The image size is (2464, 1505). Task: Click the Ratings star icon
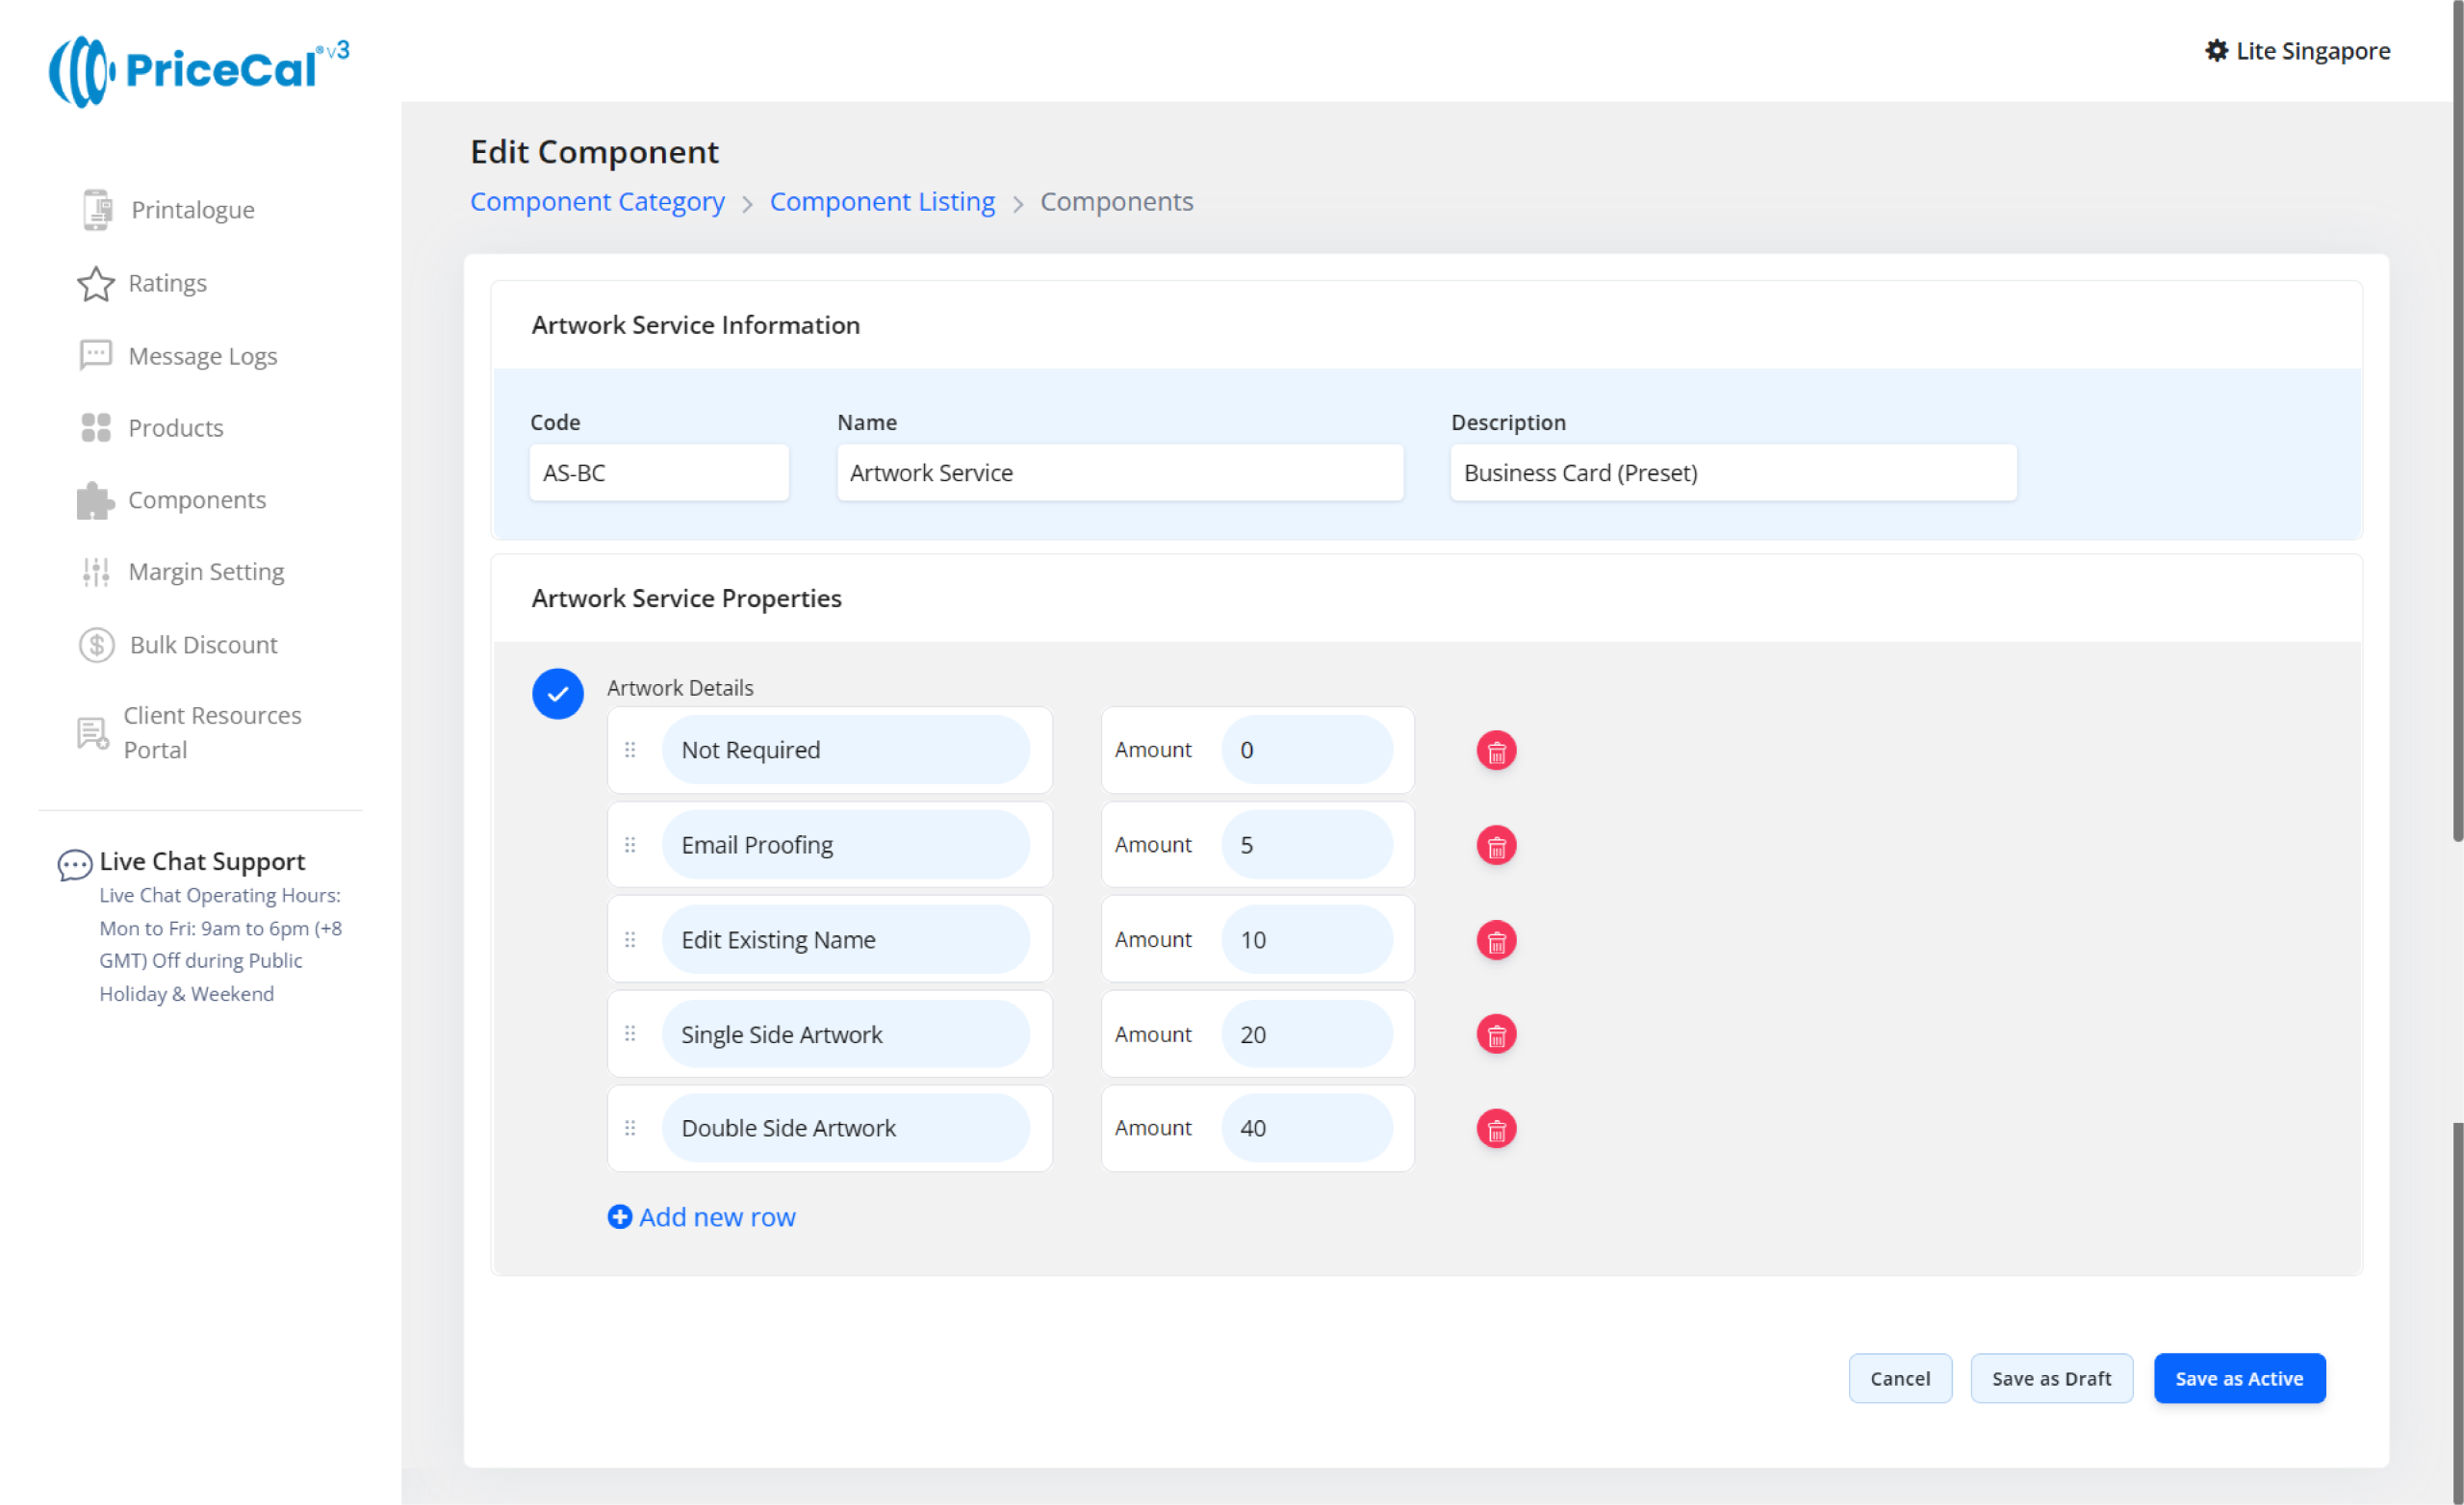[x=95, y=284]
